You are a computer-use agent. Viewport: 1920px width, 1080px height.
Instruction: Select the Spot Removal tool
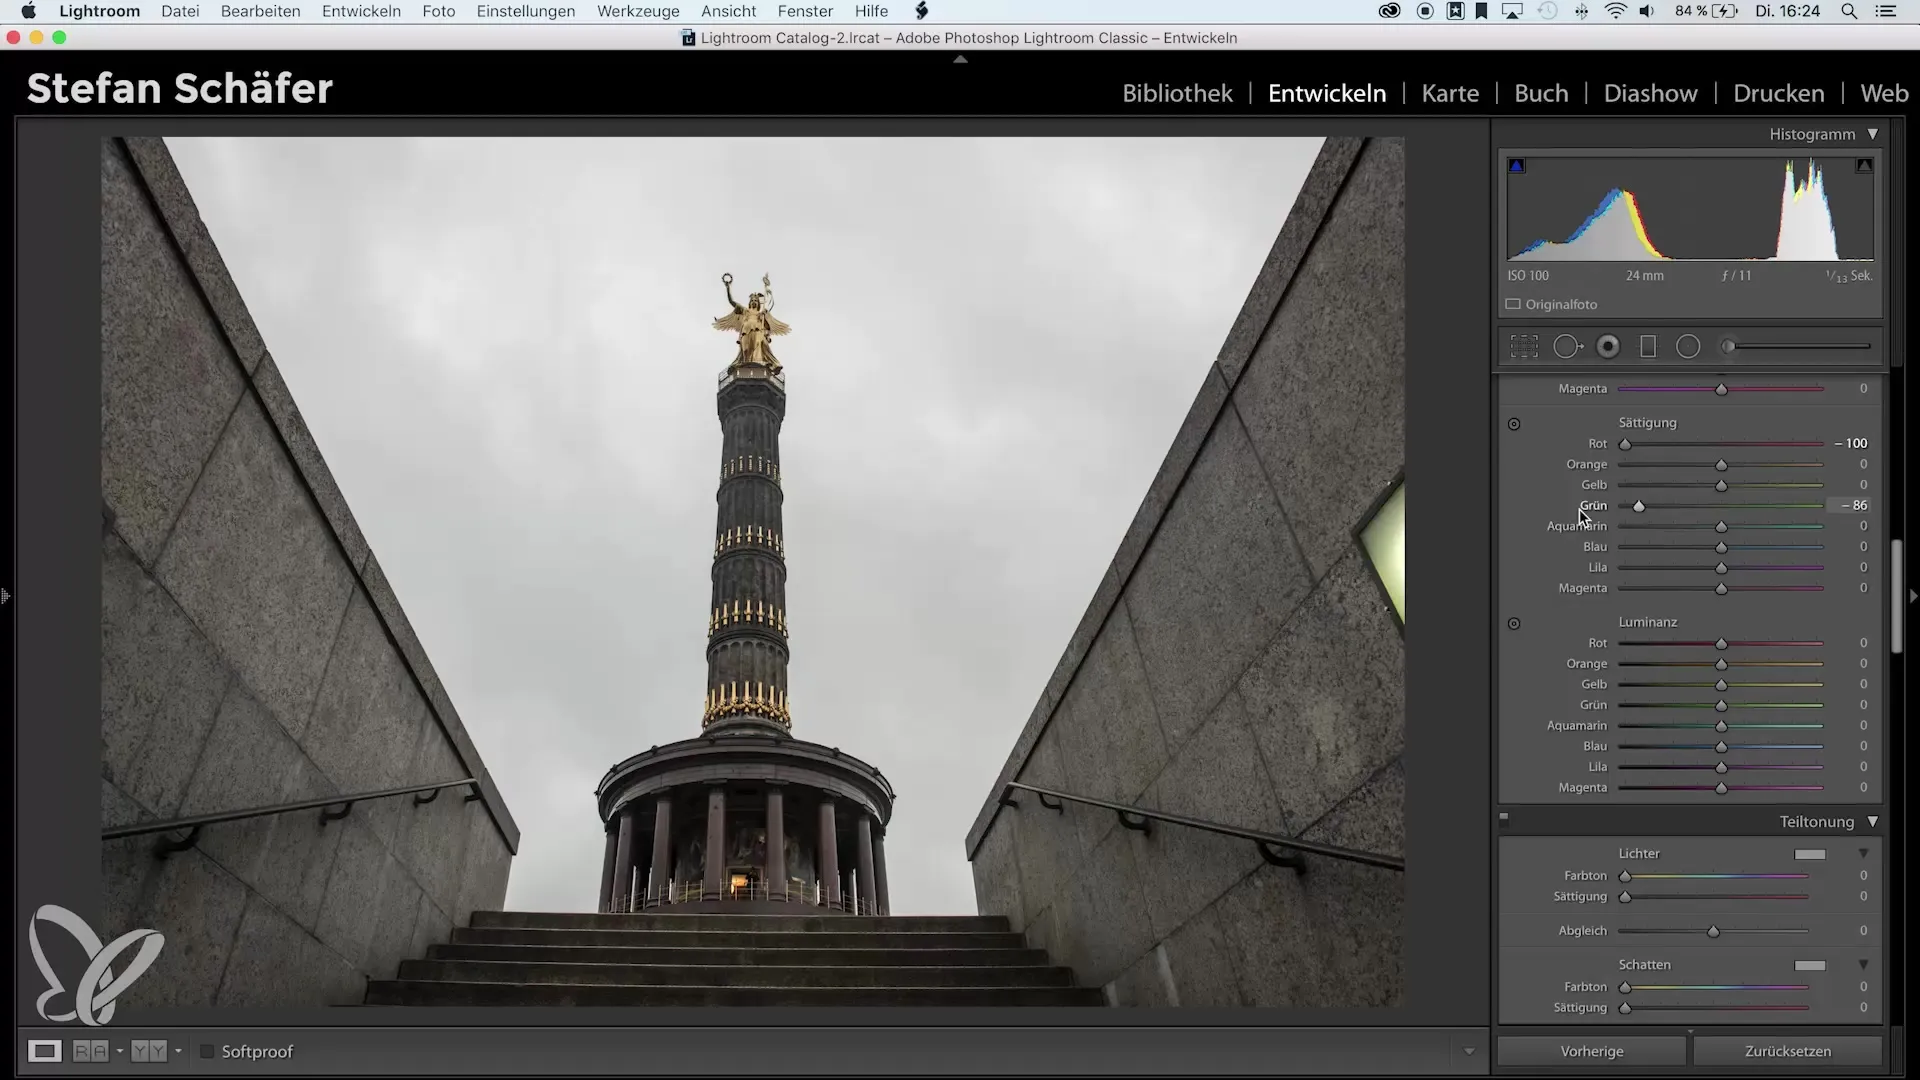coord(1567,347)
